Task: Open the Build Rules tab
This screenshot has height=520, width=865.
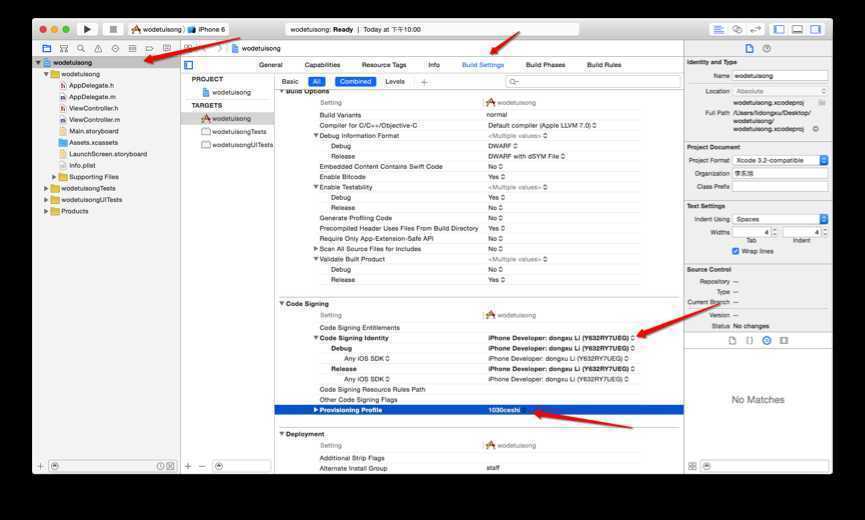Action: [x=604, y=65]
